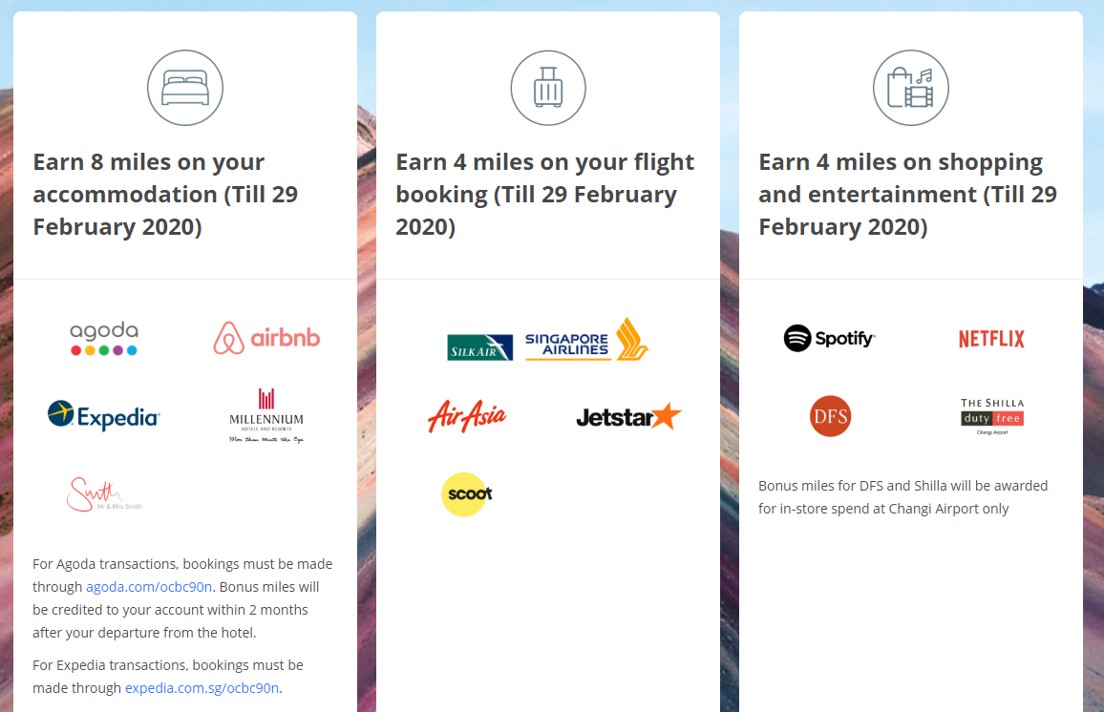
Task: Open the expedia.com.sg/ocbc90n link
Action: (x=202, y=688)
